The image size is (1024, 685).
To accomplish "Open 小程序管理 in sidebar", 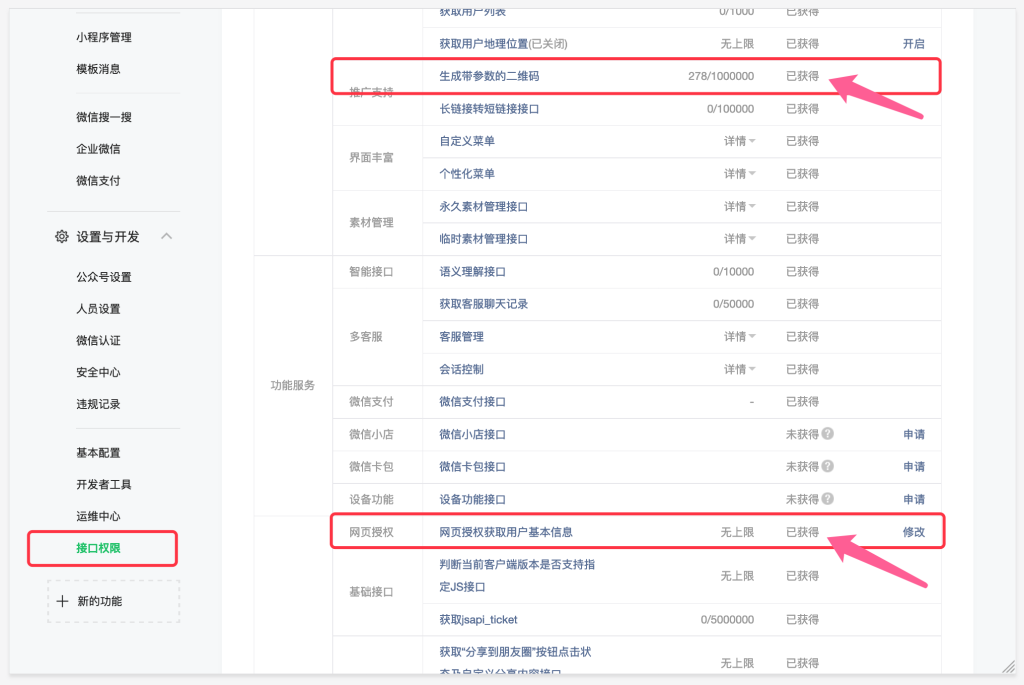I will tap(104, 37).
